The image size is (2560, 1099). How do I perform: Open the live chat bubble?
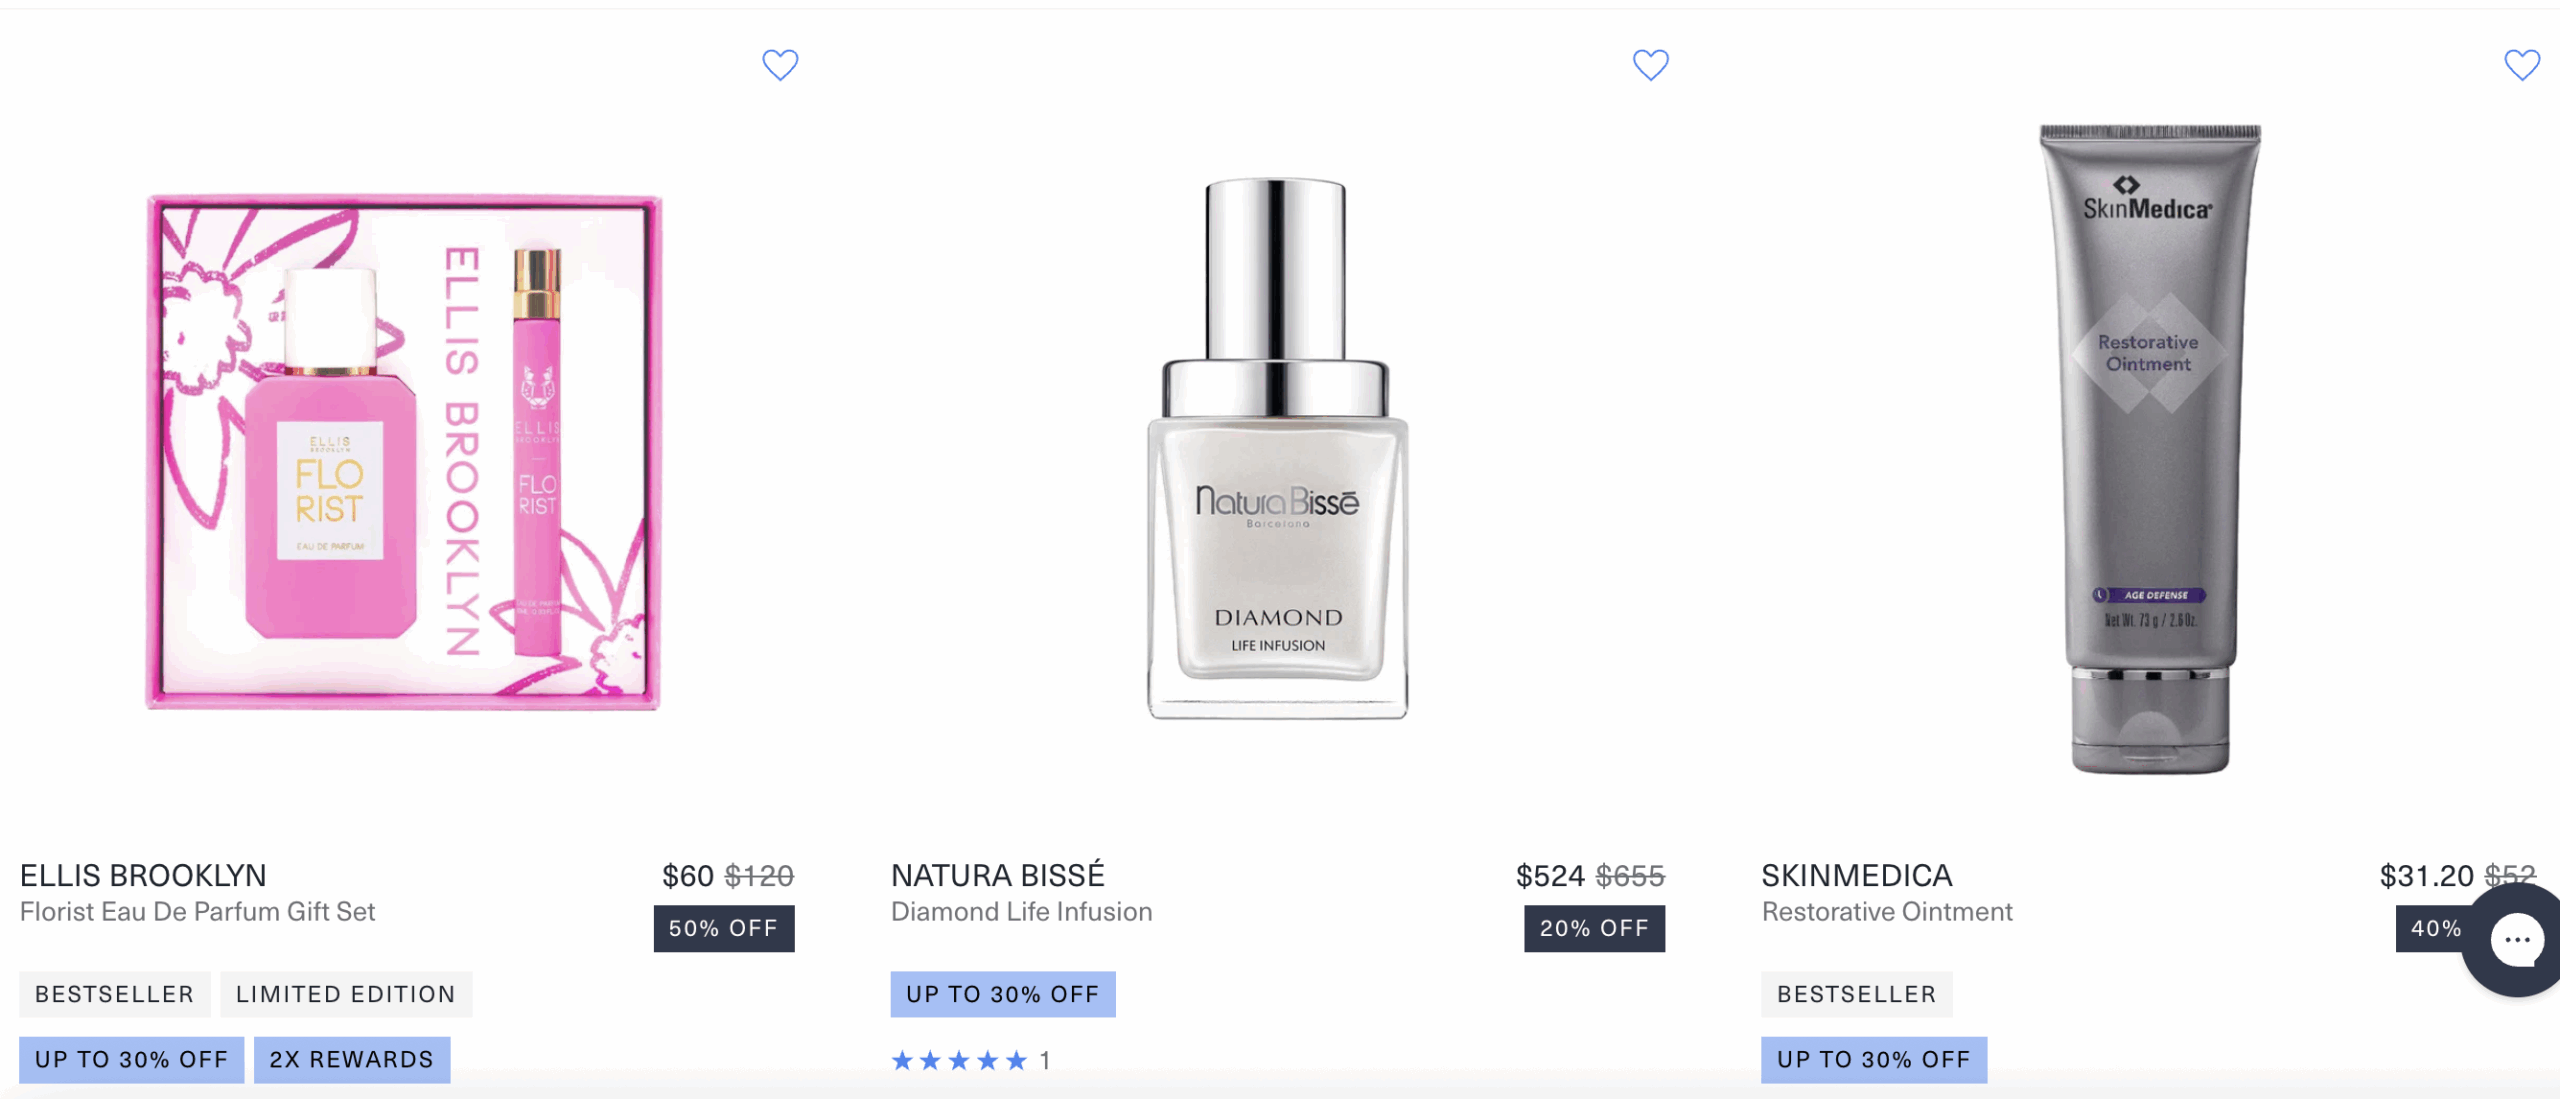coord(2517,940)
